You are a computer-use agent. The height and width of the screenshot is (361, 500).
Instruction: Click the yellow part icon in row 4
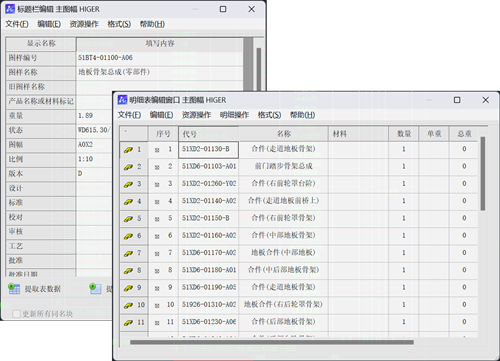click(x=128, y=202)
